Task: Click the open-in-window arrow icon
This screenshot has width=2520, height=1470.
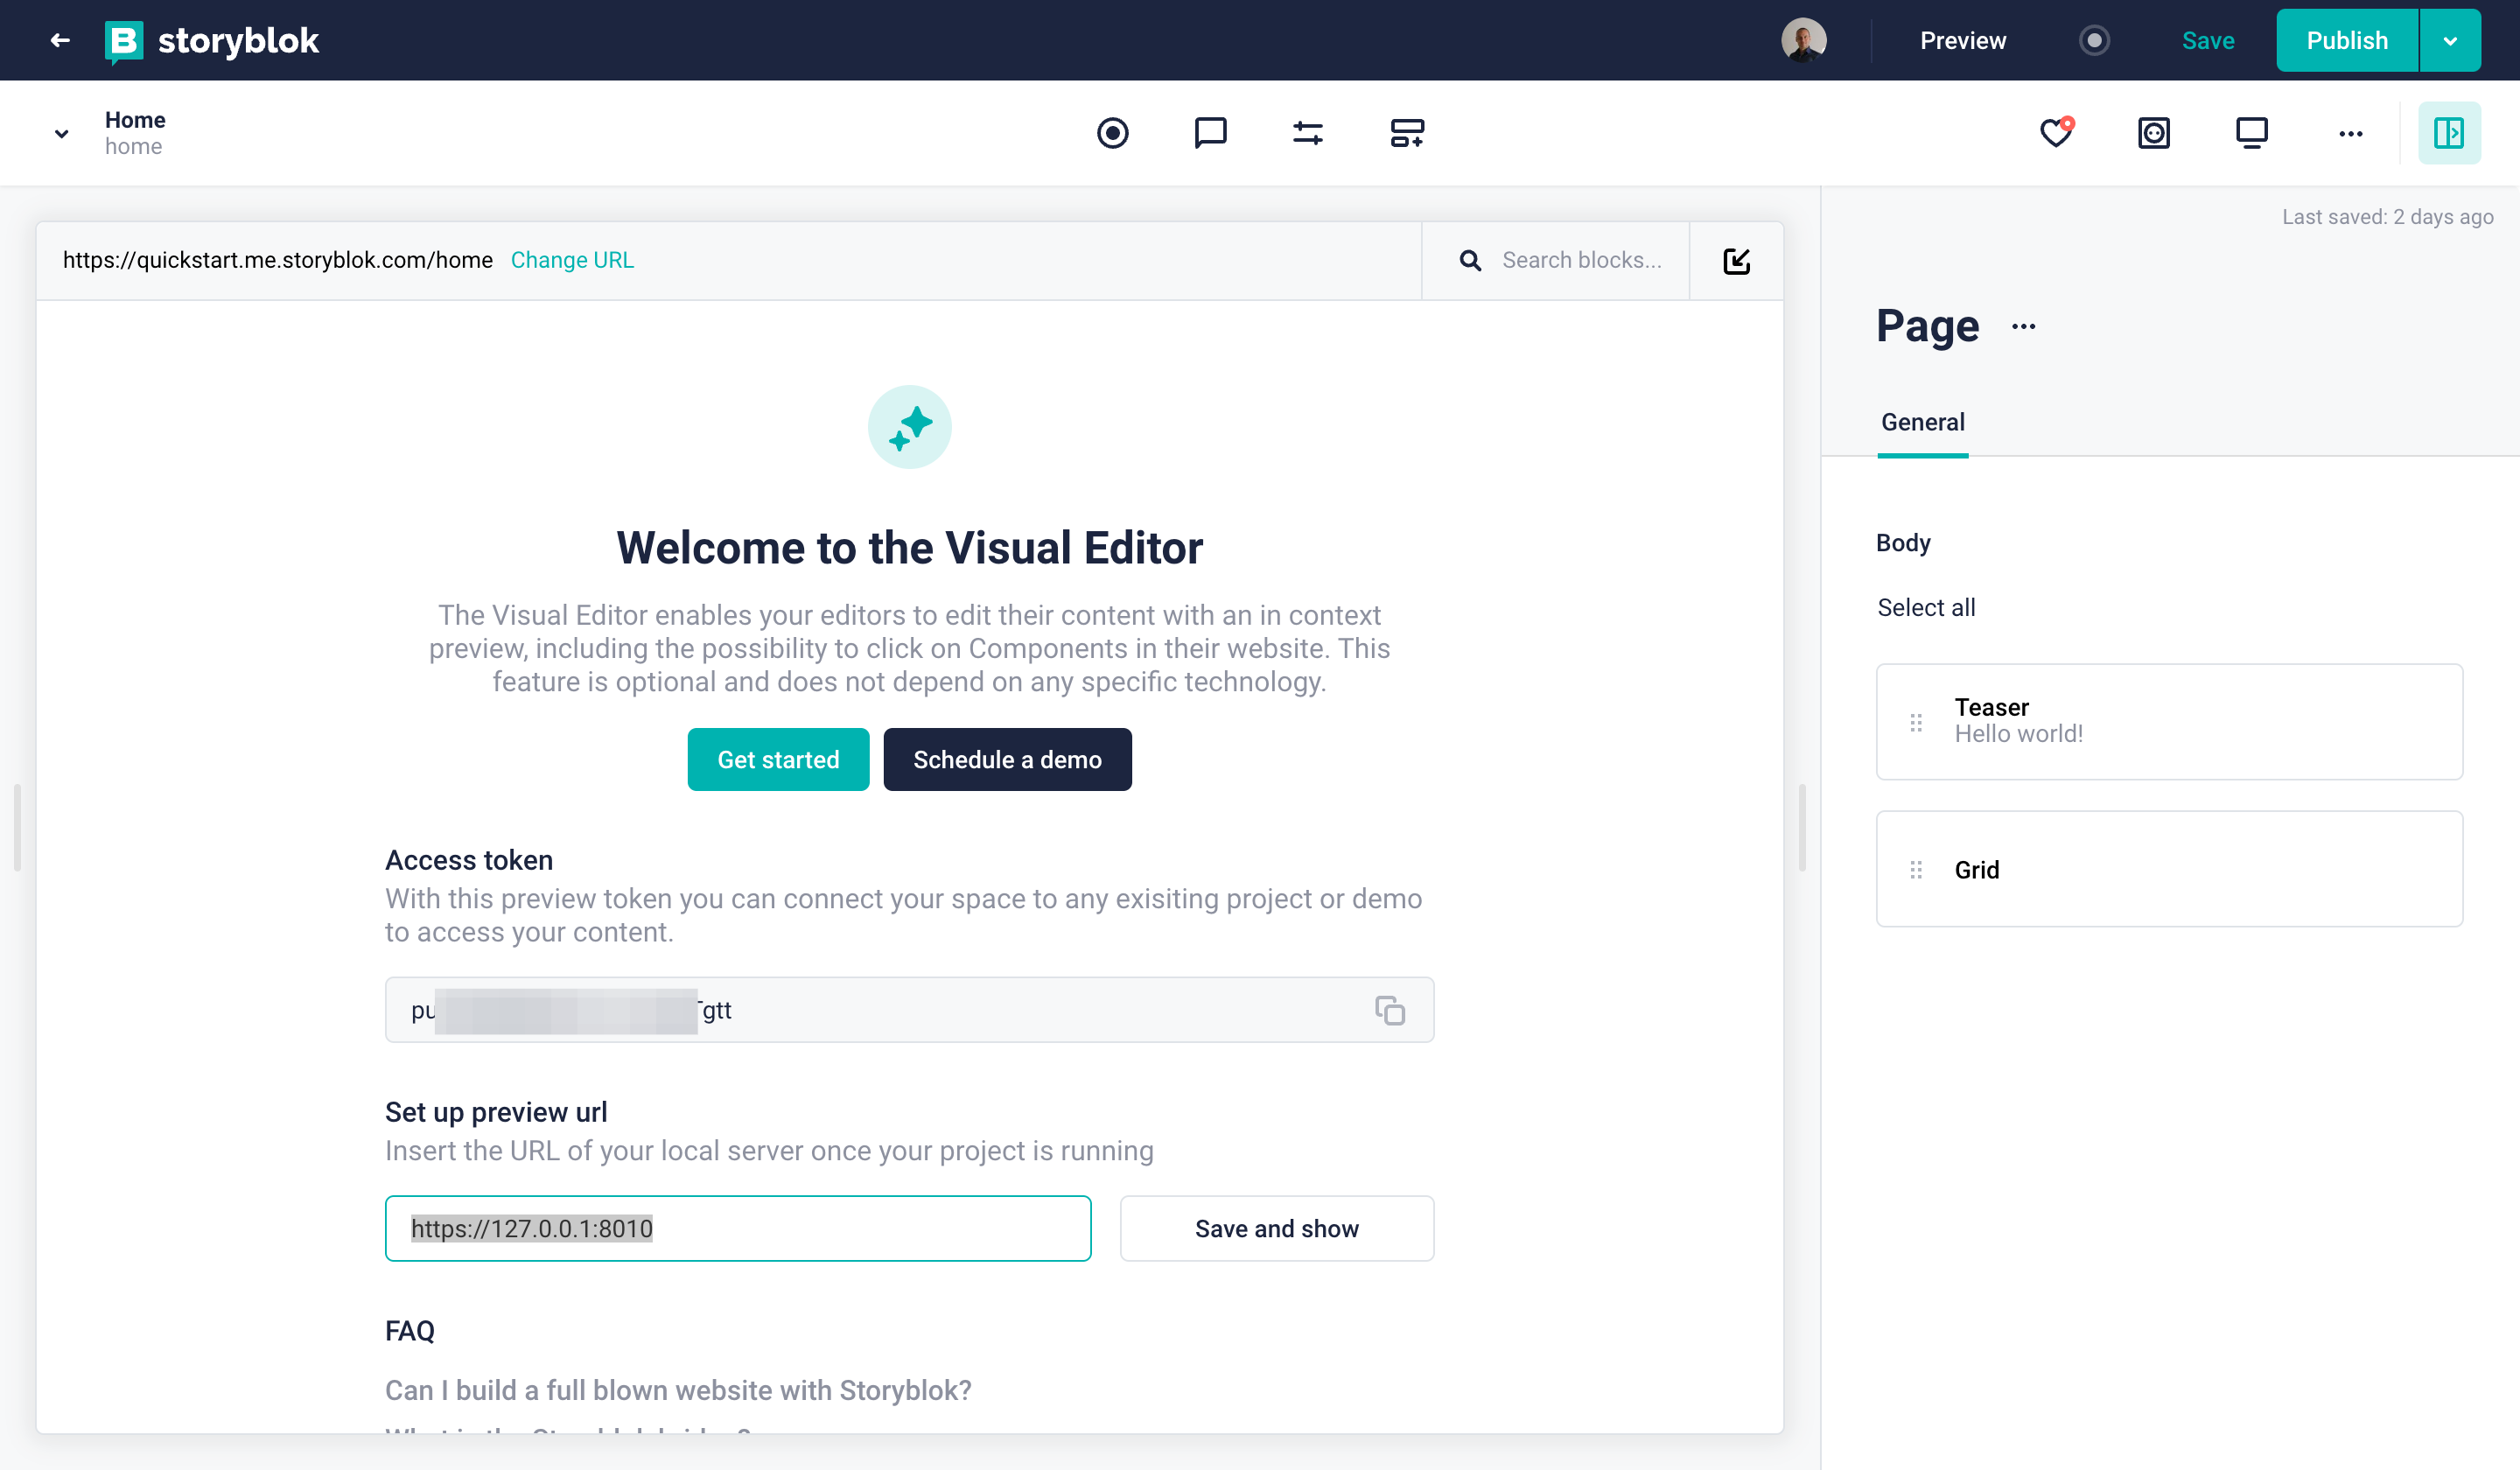Action: (1736, 260)
